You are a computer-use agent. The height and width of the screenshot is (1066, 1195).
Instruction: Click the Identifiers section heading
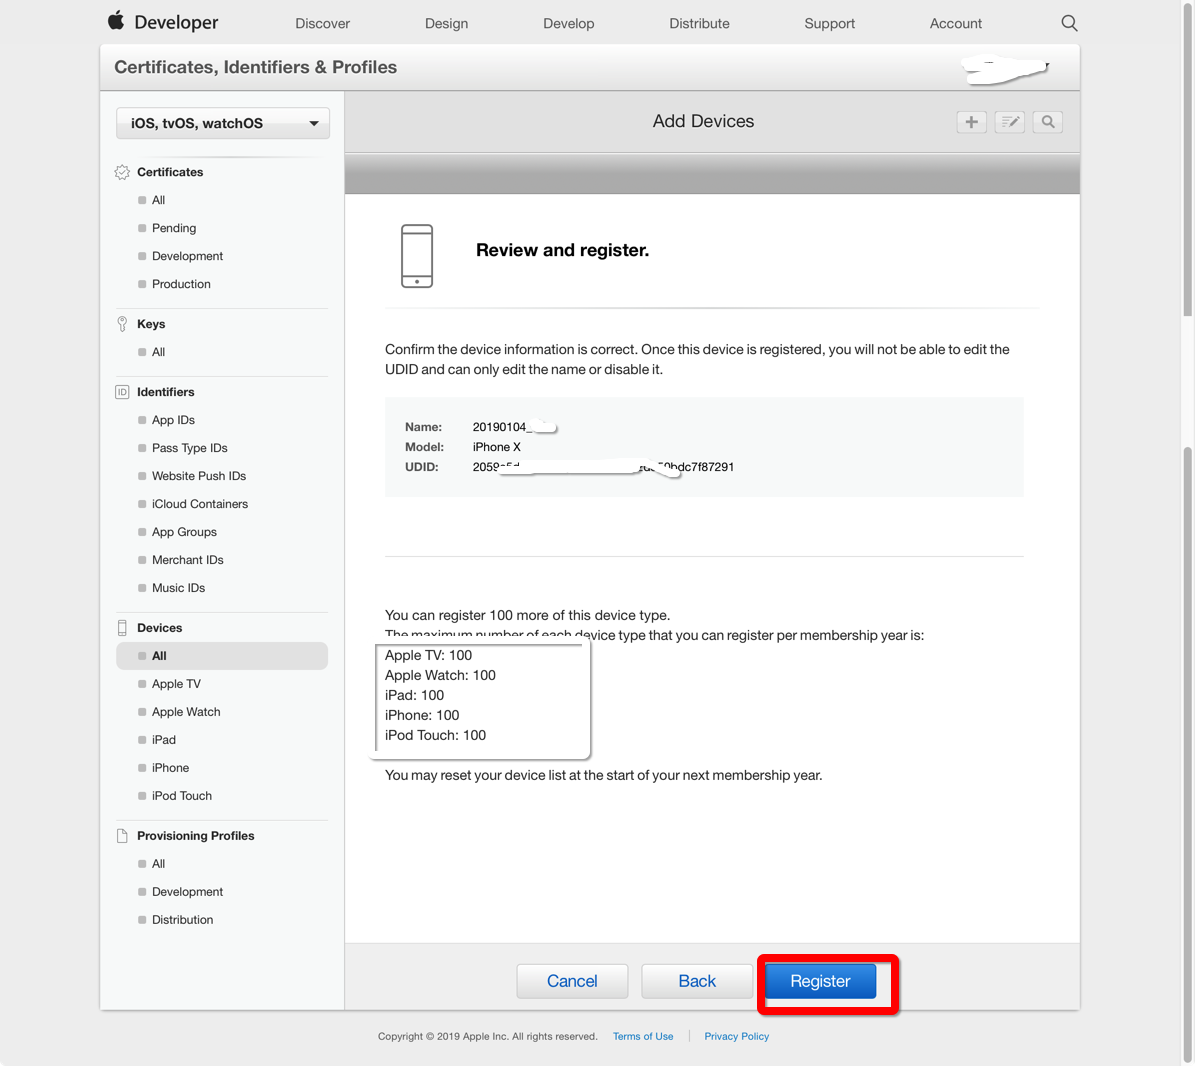pyautogui.click(x=165, y=392)
